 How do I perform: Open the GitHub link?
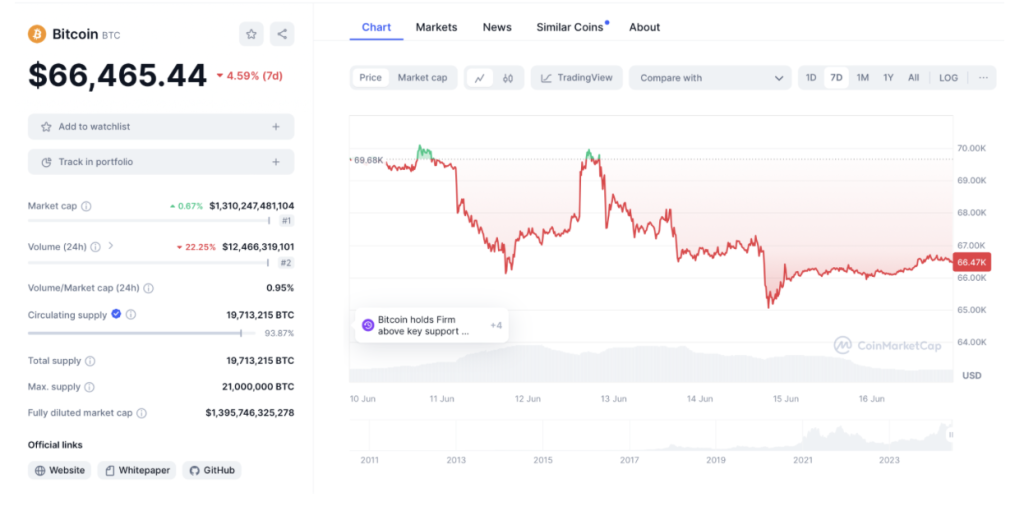click(212, 470)
